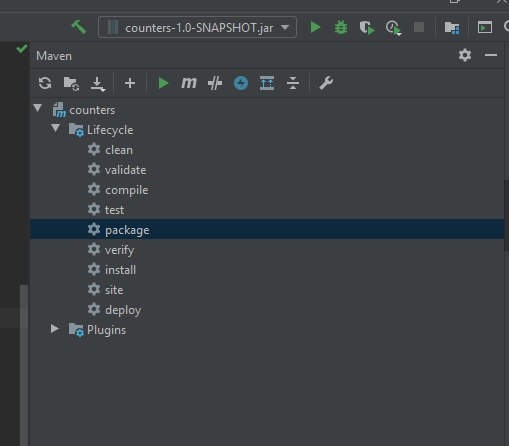This screenshot has width=509, height=446.
Task: Open the counters-1.0-SNAPSHOT.jar run configuration dropdown
Action: pos(197,27)
